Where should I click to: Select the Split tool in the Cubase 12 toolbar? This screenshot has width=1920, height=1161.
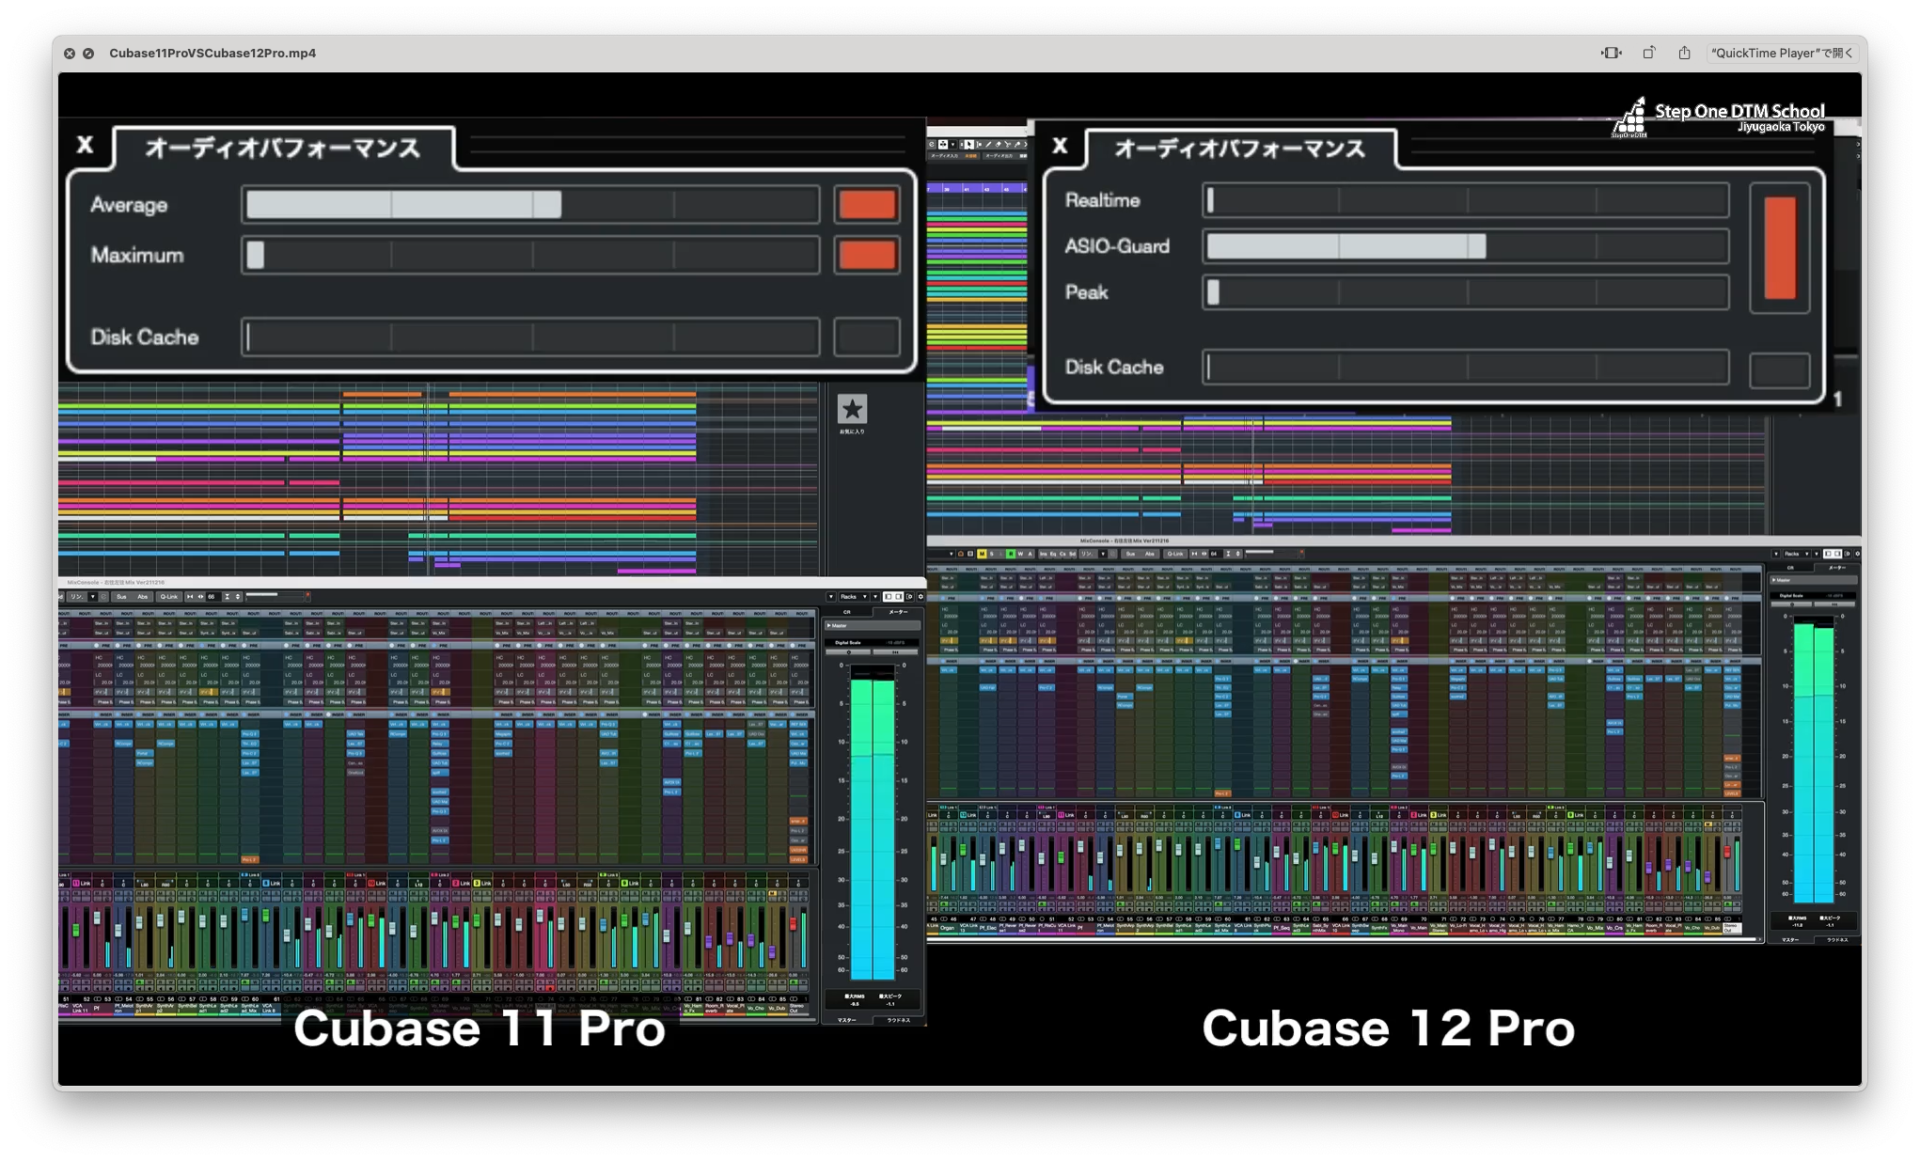pyautogui.click(x=1010, y=144)
